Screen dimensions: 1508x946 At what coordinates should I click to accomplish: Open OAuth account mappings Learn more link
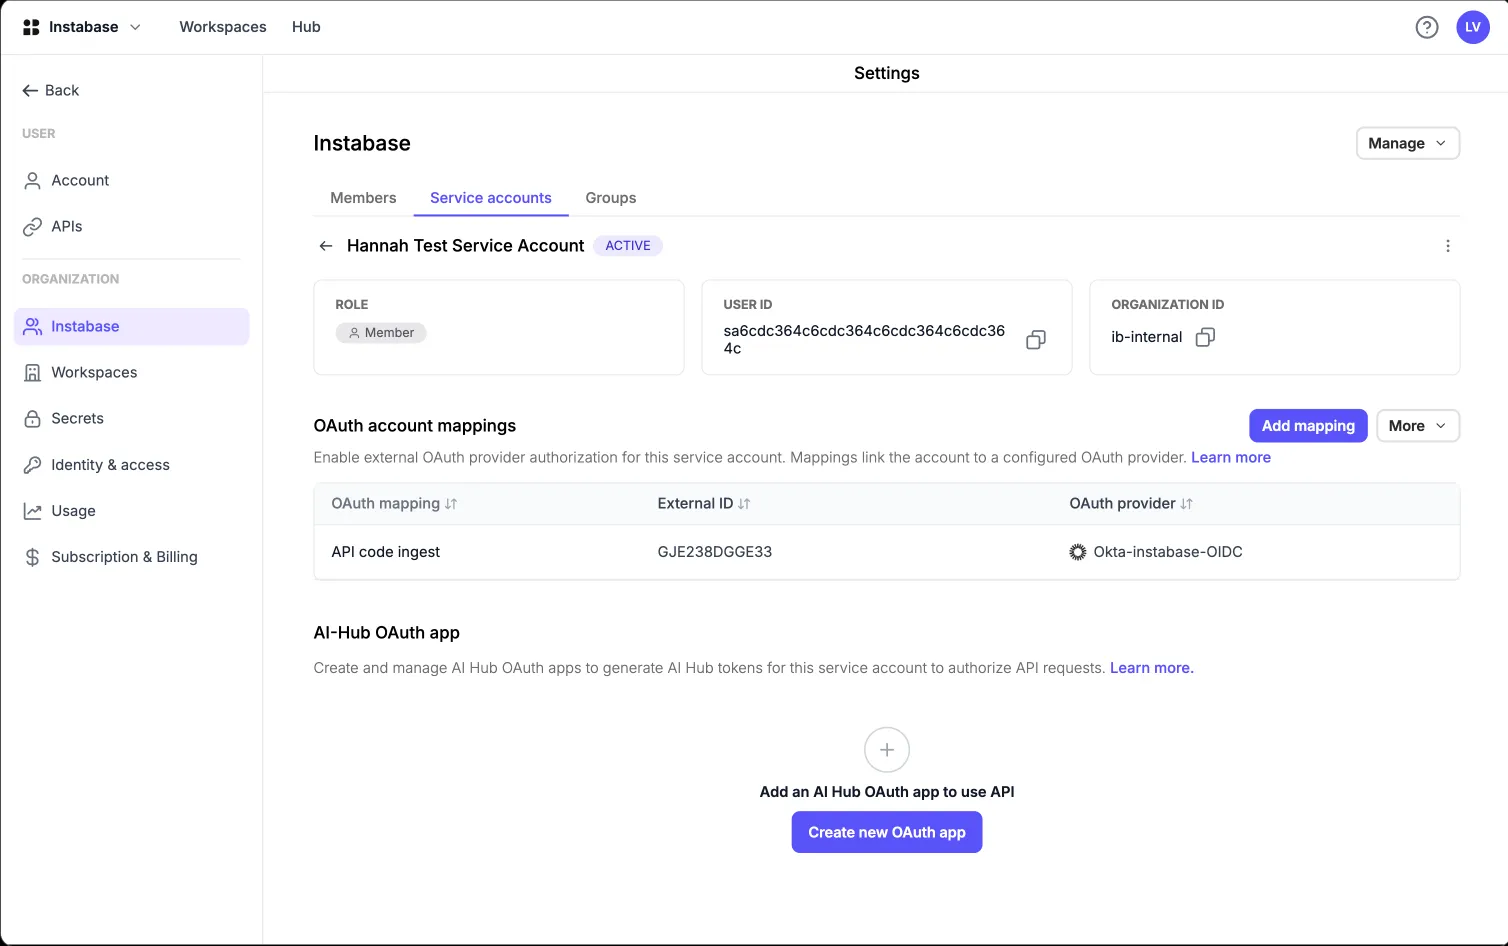1231,457
